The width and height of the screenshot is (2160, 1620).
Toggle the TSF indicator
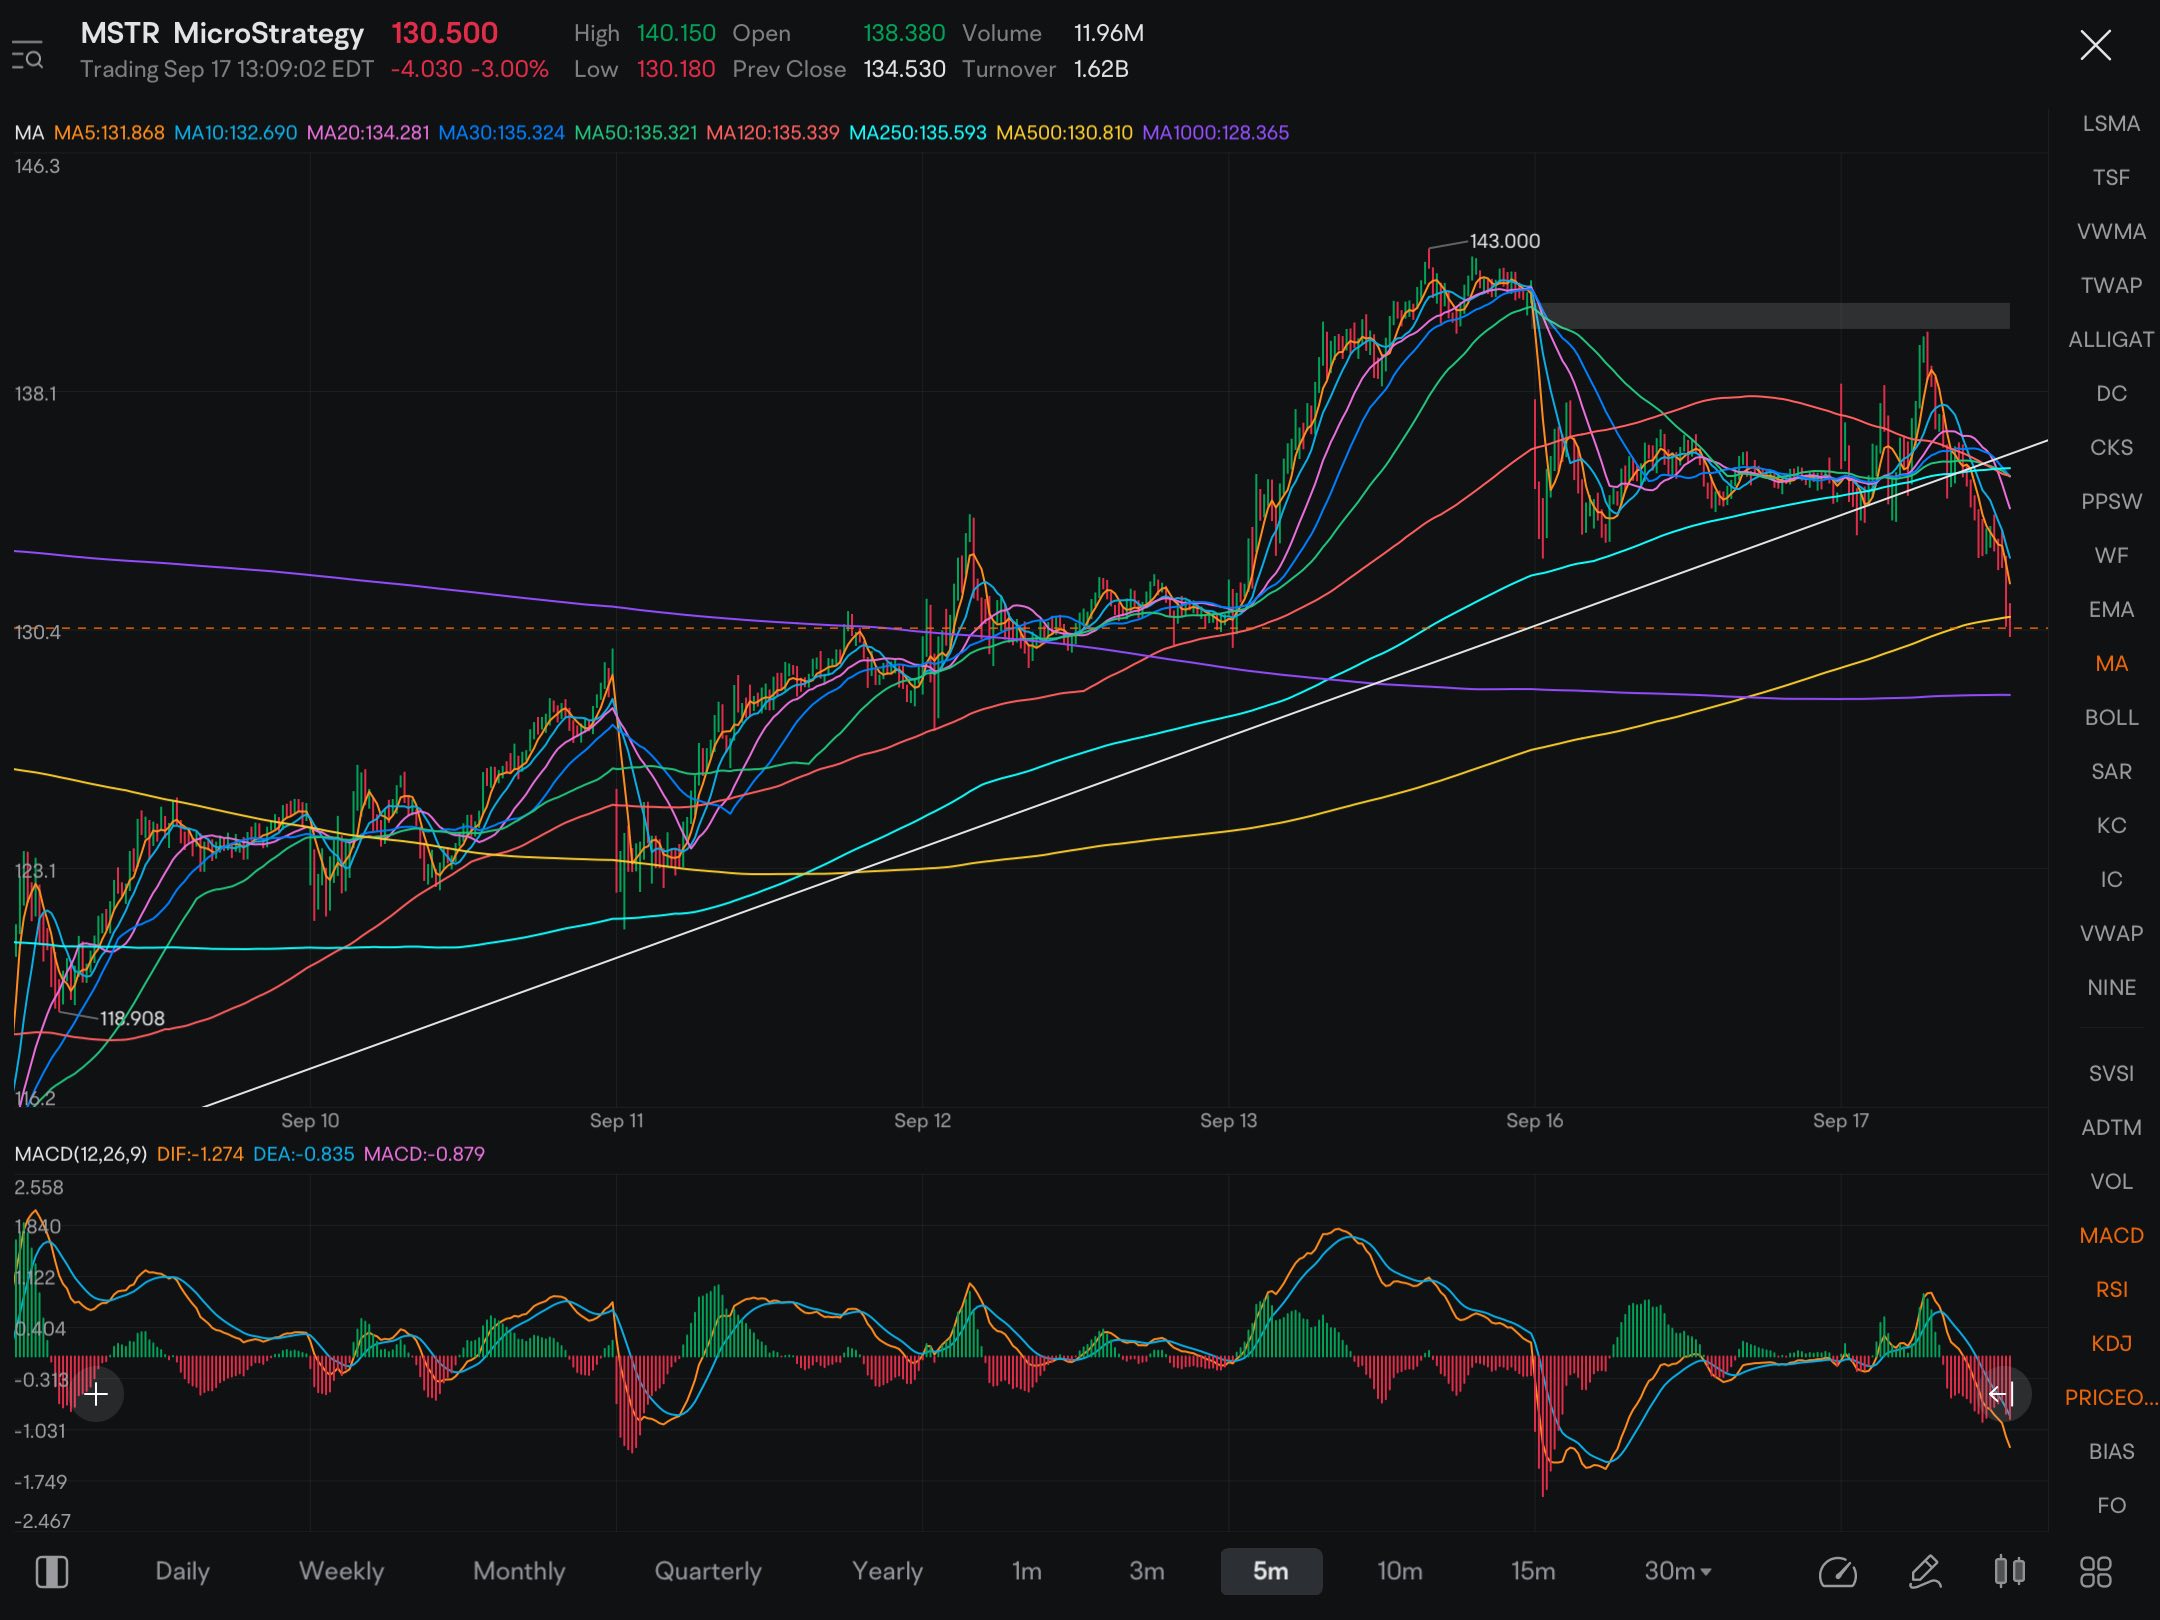click(2111, 178)
